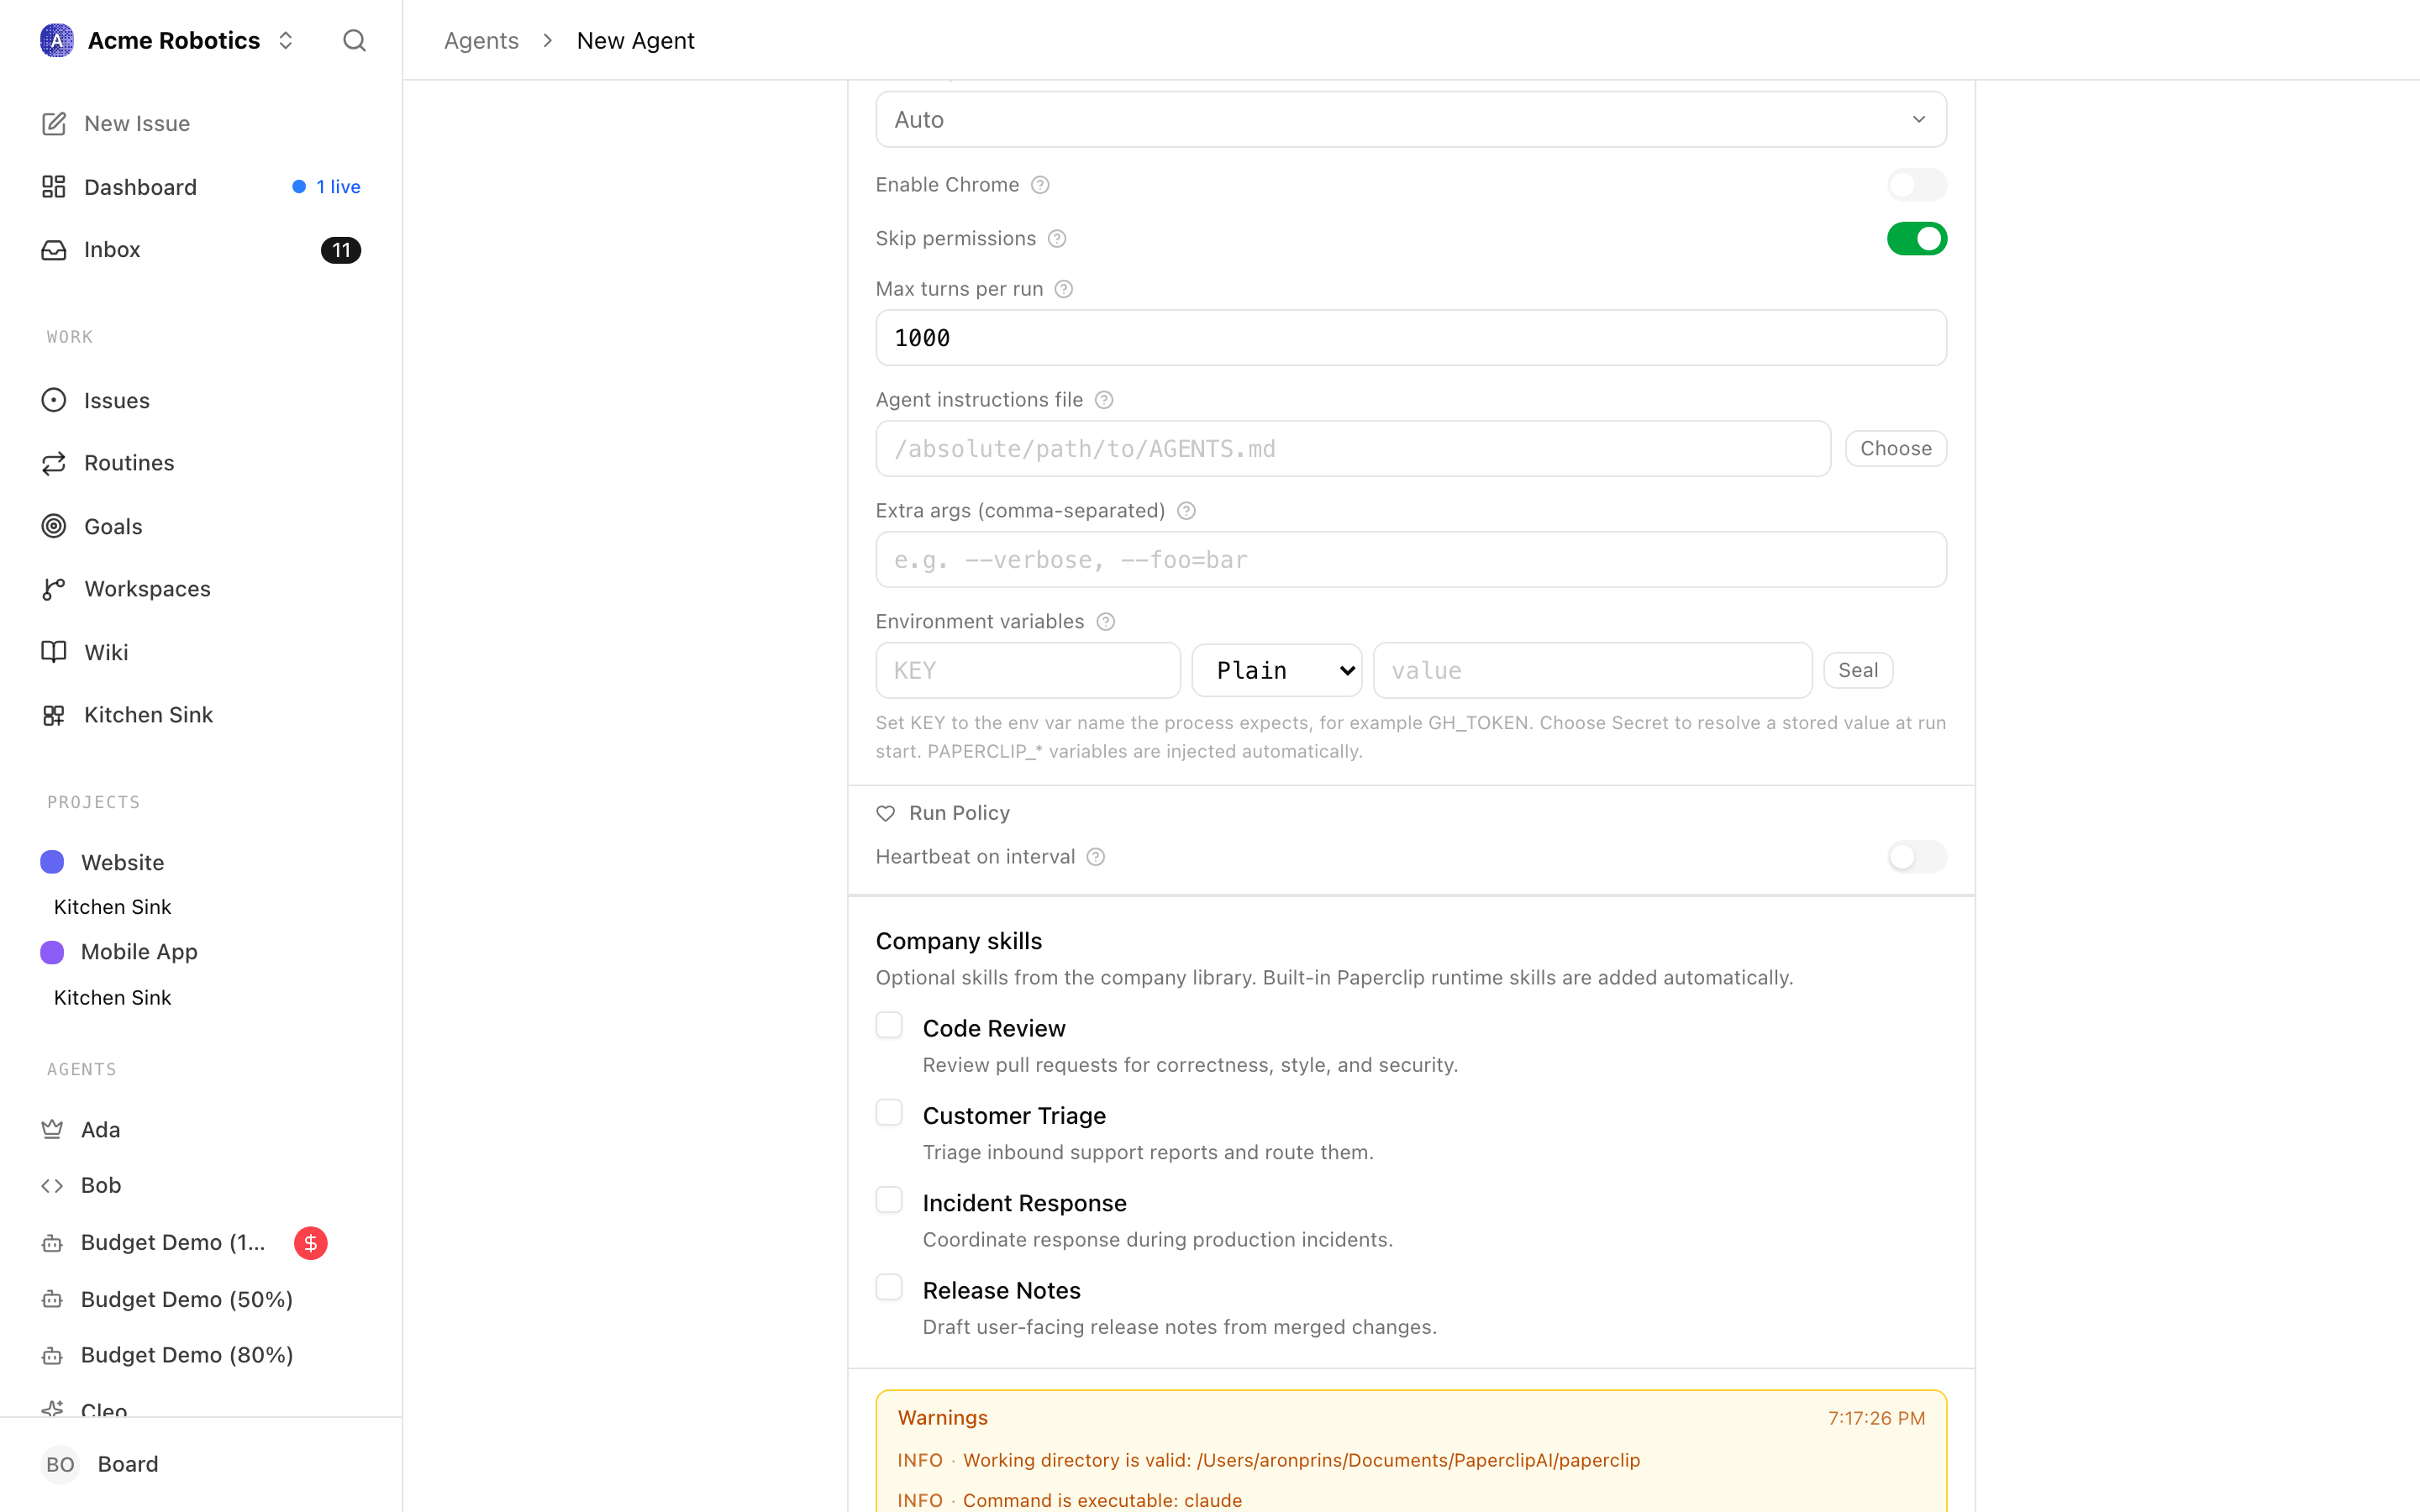
Task: Turn off Skip permissions switch
Action: (1916, 239)
